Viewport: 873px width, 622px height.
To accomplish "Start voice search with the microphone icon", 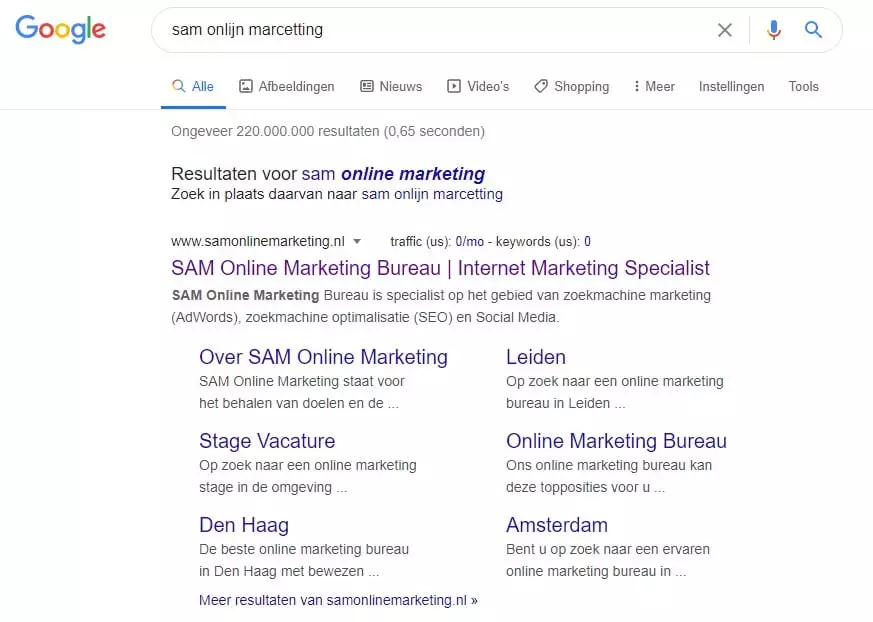I will tap(773, 30).
